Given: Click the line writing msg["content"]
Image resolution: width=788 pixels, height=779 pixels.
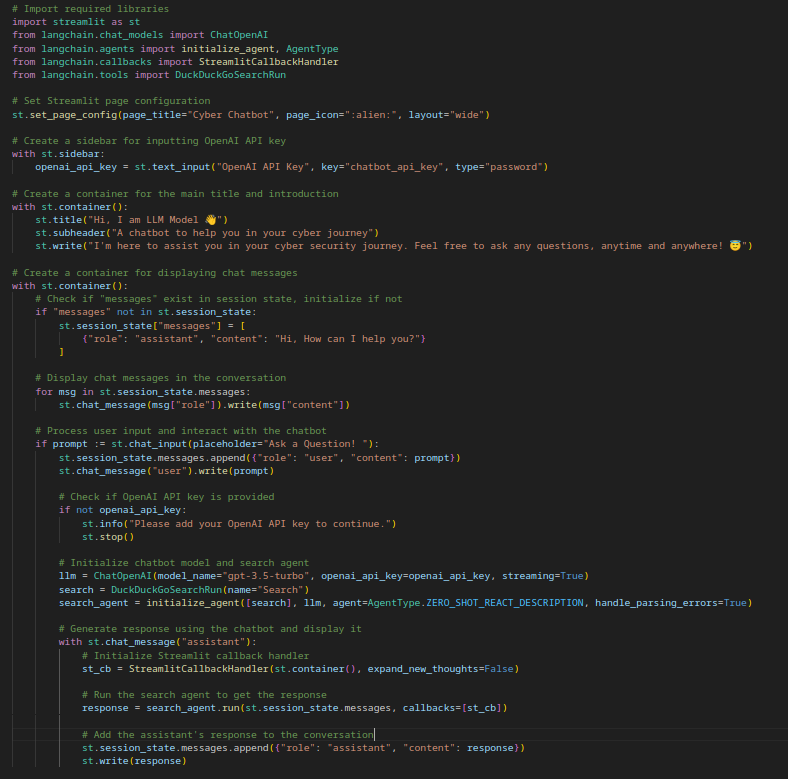Looking at the screenshot, I should [x=204, y=405].
